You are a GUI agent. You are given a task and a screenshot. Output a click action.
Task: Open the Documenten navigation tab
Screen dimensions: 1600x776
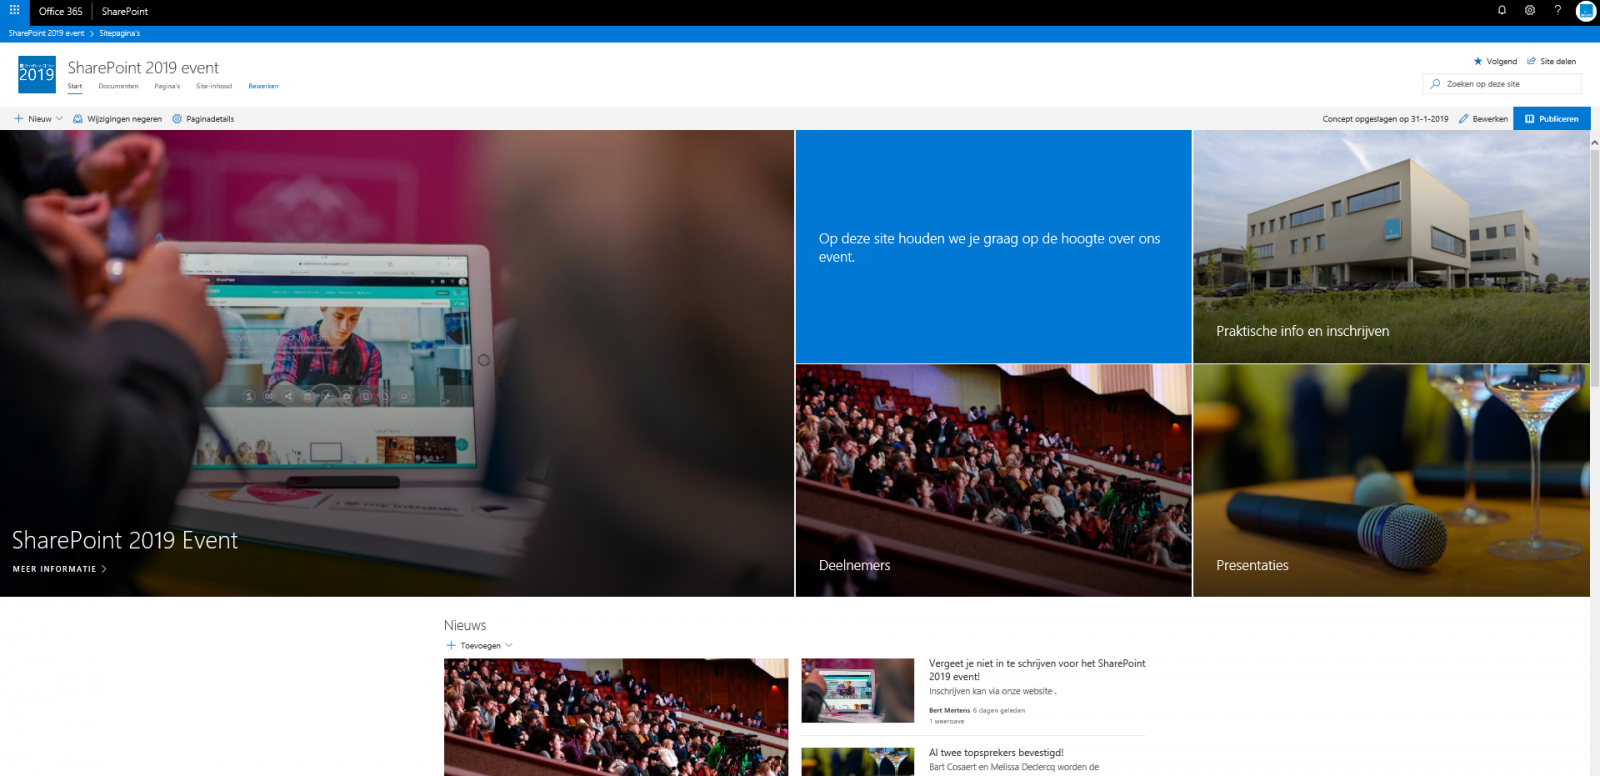point(118,86)
